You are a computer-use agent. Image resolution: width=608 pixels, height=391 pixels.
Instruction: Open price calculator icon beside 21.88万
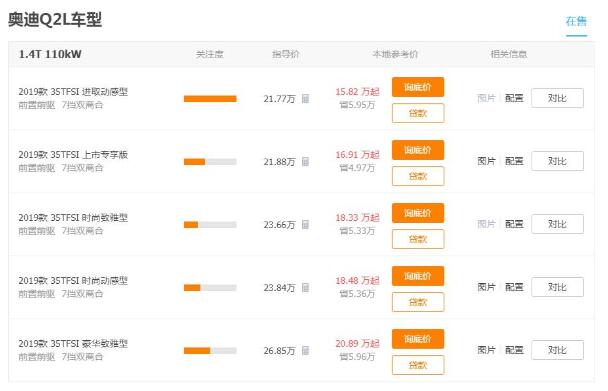[306, 161]
